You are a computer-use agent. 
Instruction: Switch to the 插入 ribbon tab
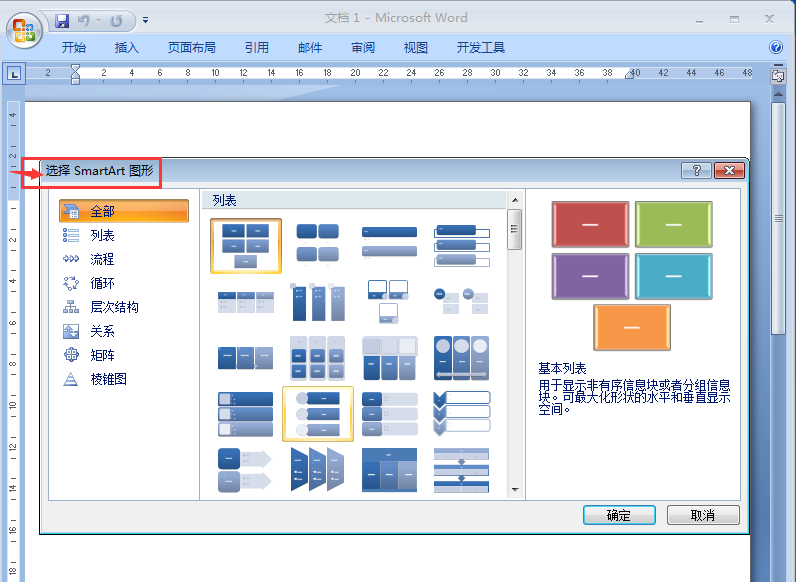point(126,48)
